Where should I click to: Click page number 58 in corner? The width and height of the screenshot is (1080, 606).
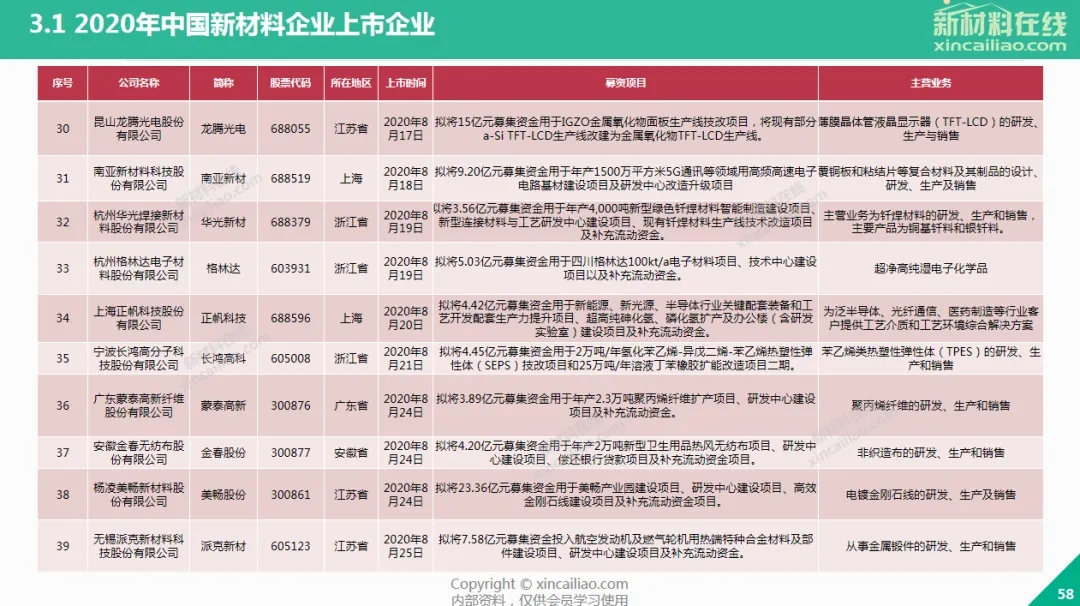coord(1065,594)
